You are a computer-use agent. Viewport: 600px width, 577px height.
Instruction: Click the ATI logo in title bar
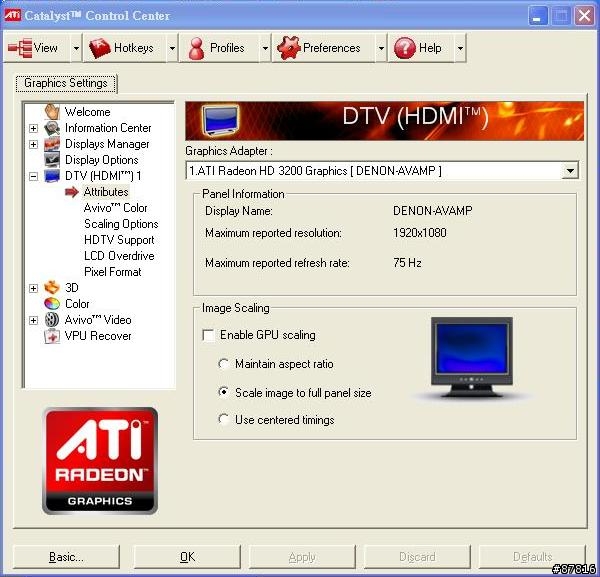[12, 15]
